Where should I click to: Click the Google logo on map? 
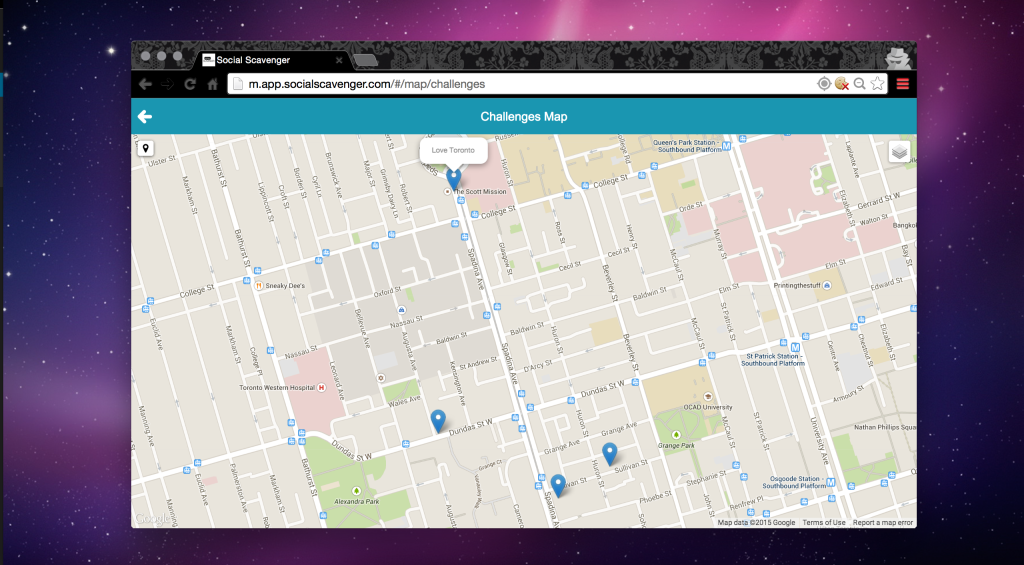click(152, 519)
